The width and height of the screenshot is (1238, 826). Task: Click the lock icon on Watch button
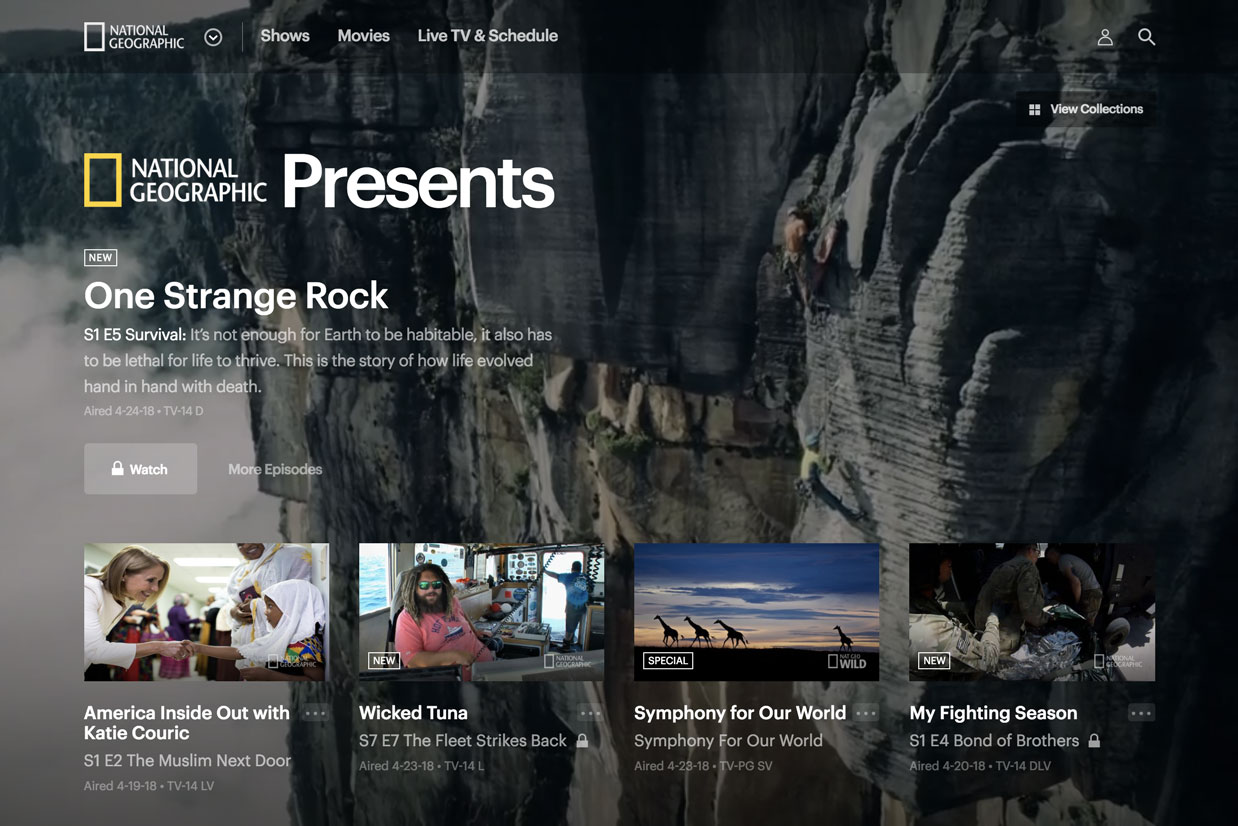[117, 469]
